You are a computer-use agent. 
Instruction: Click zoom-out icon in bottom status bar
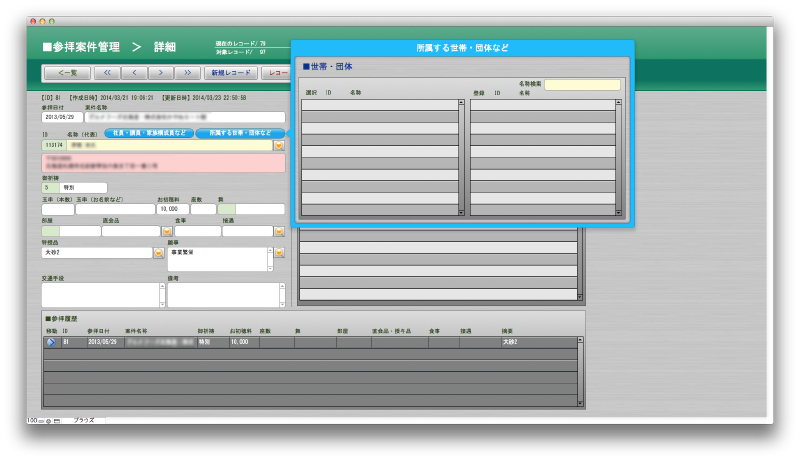pyautogui.click(x=40, y=421)
